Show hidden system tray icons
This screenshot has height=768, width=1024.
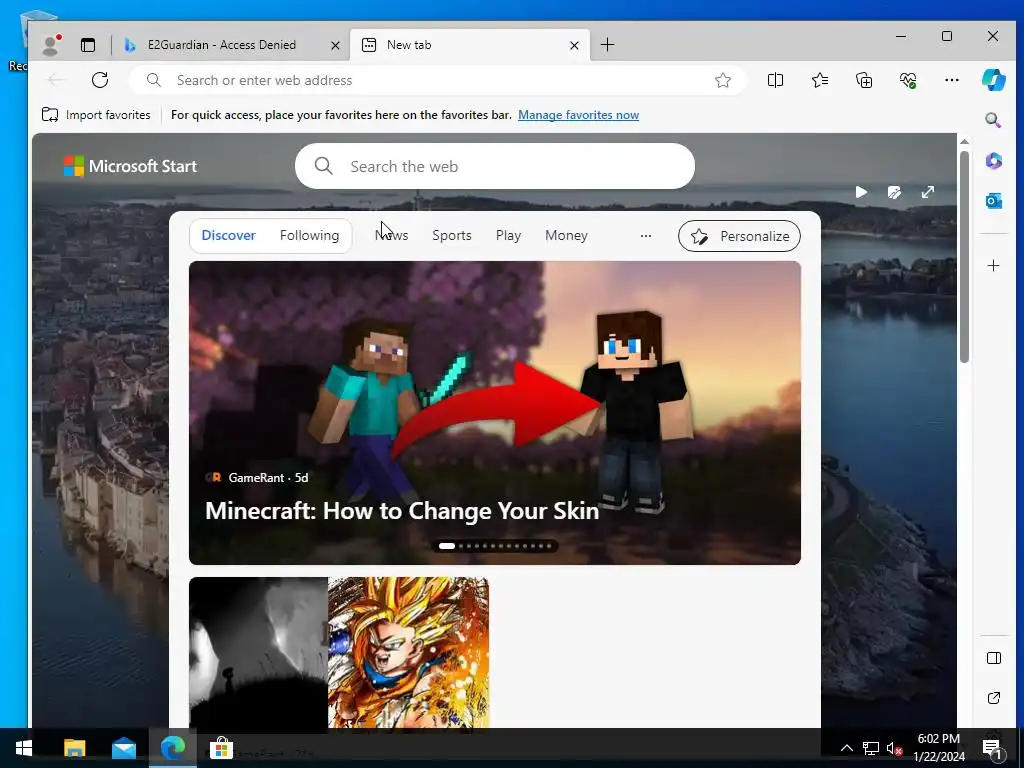(x=846, y=748)
